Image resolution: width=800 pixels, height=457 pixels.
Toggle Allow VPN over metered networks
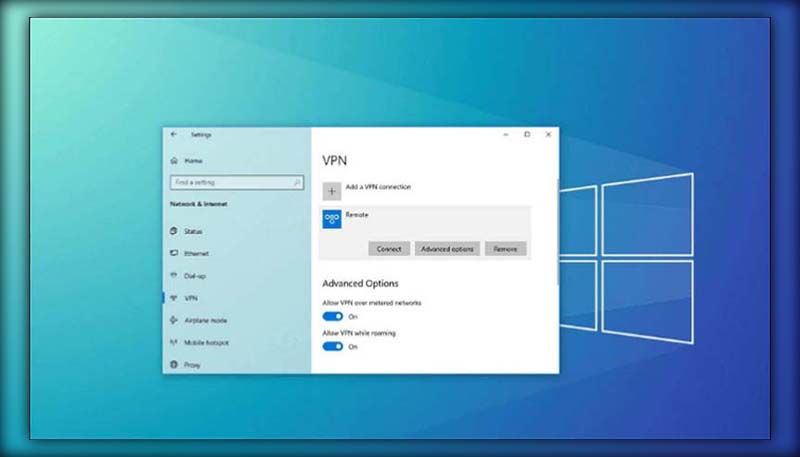pyautogui.click(x=333, y=316)
